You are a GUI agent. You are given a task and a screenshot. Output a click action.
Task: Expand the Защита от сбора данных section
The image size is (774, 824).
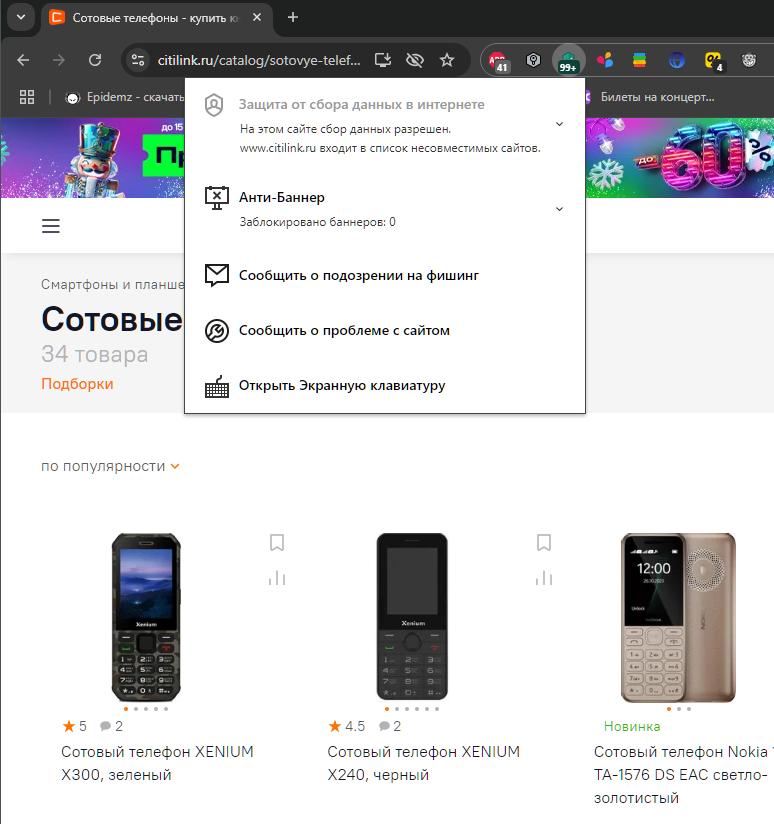tap(559, 124)
